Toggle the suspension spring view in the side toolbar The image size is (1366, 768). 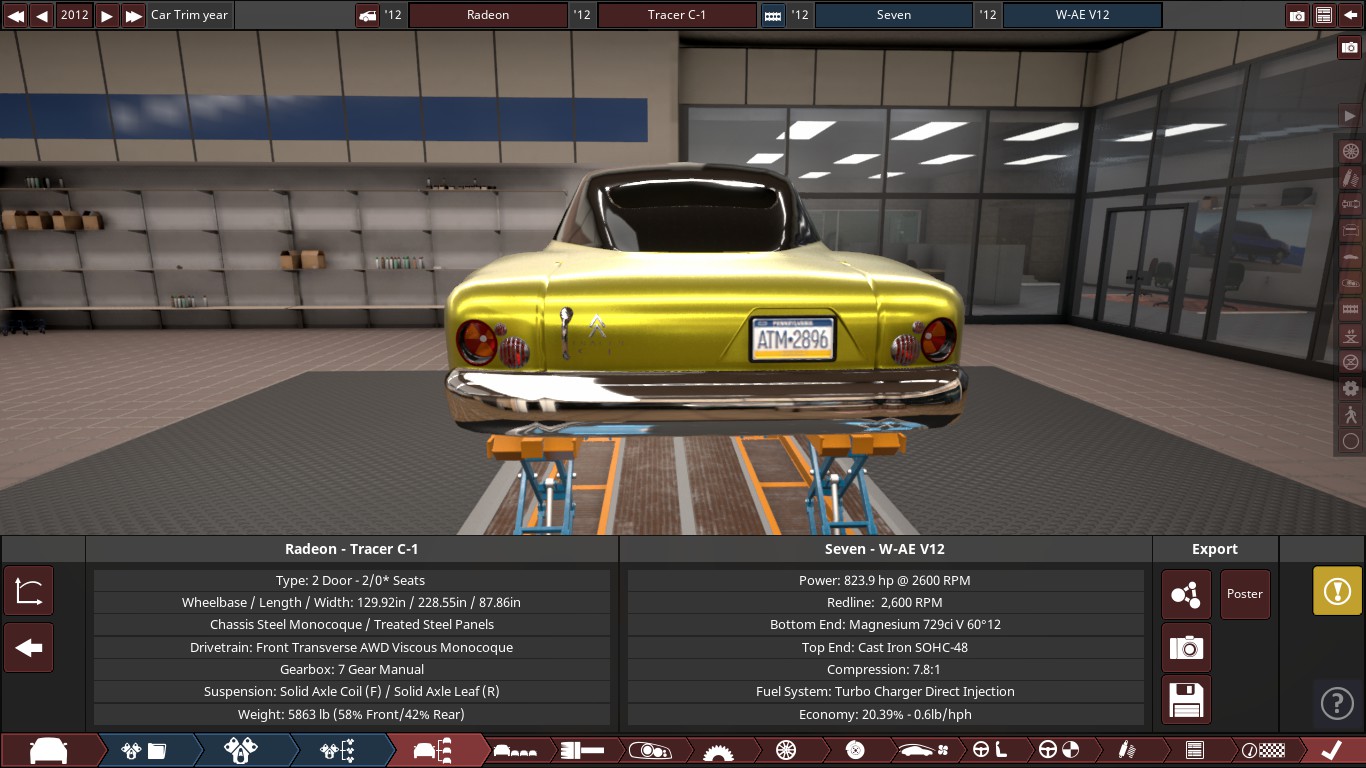pos(1350,178)
